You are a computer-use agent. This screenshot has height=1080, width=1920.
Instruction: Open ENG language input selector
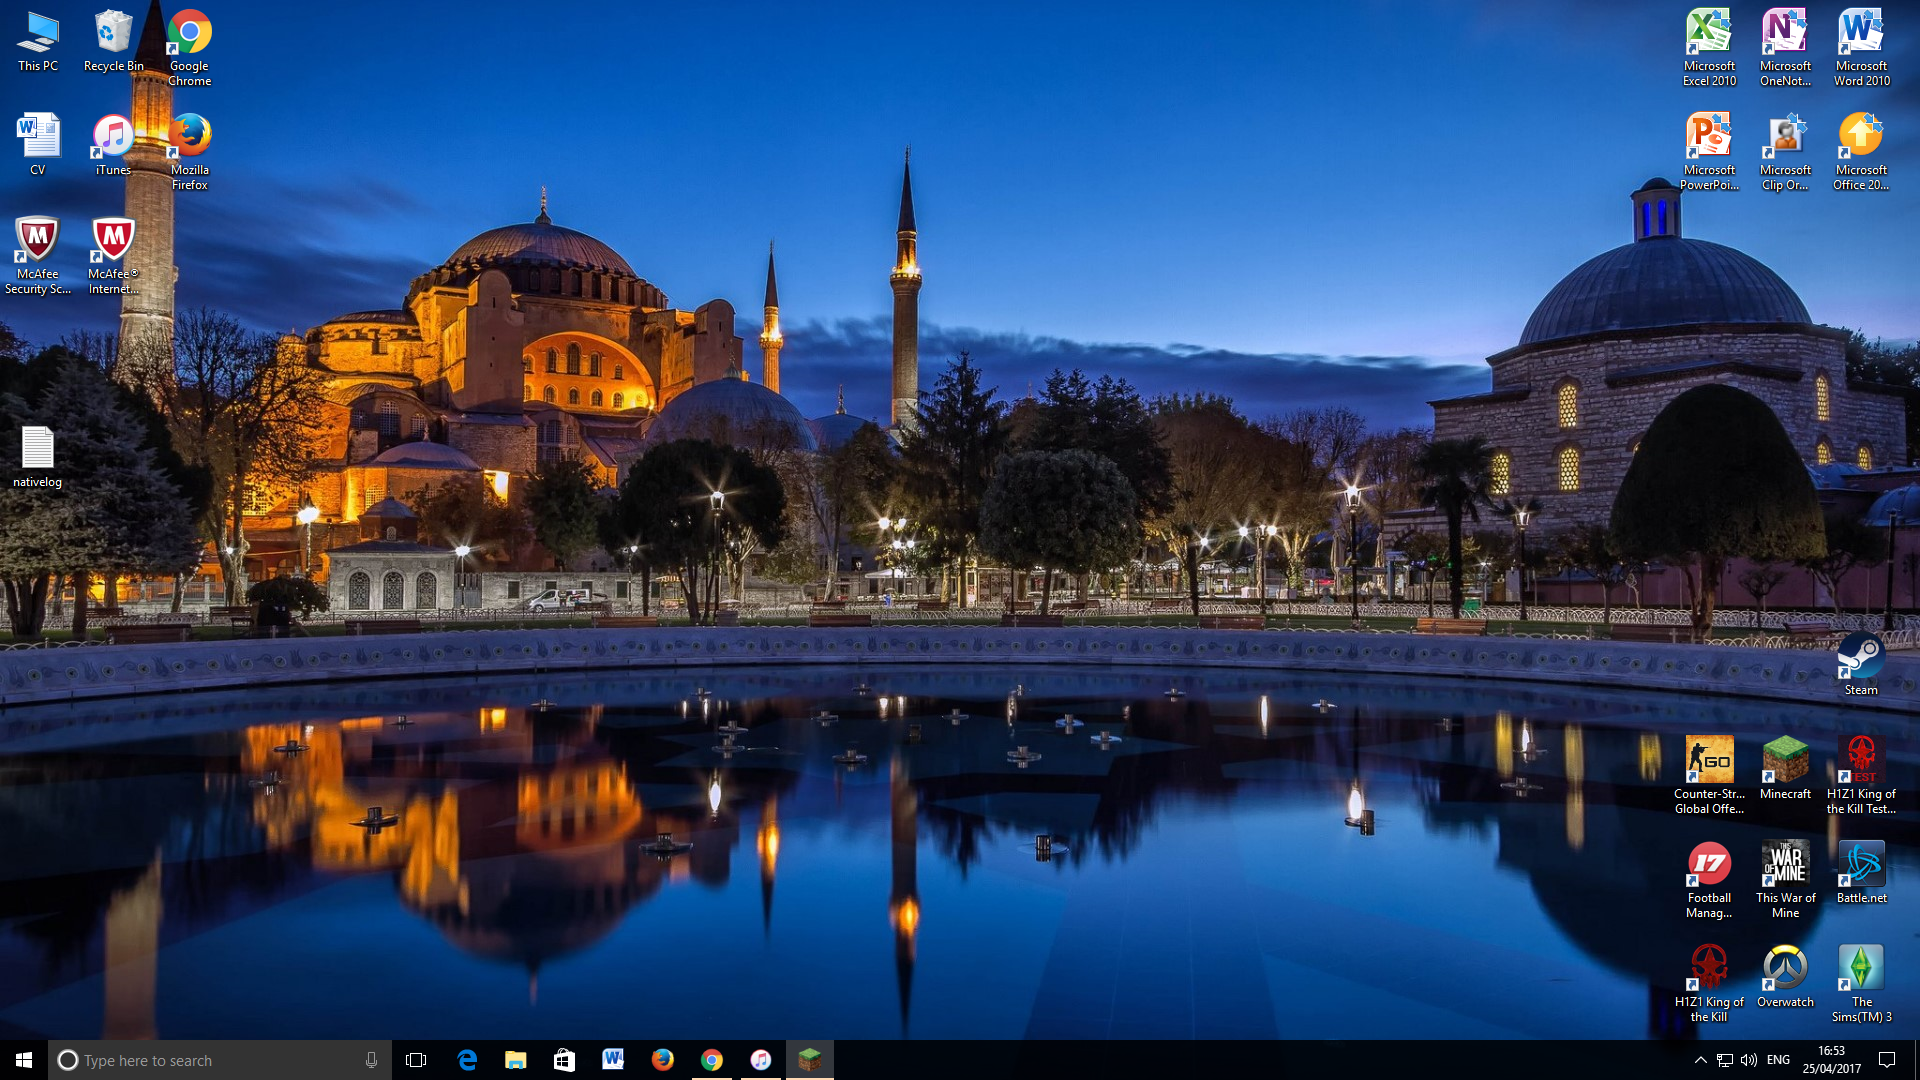1778,1060
